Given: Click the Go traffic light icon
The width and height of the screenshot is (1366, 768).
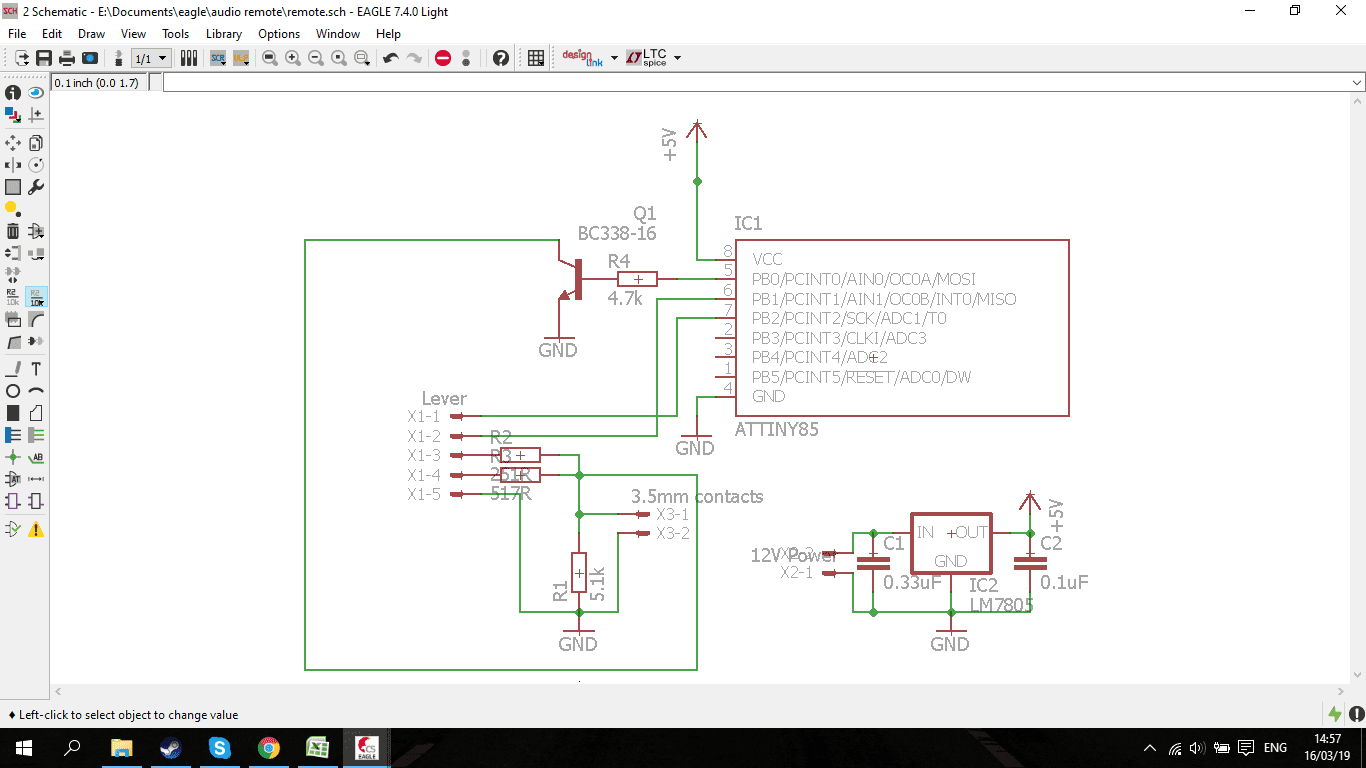Looking at the screenshot, I should click(x=466, y=58).
